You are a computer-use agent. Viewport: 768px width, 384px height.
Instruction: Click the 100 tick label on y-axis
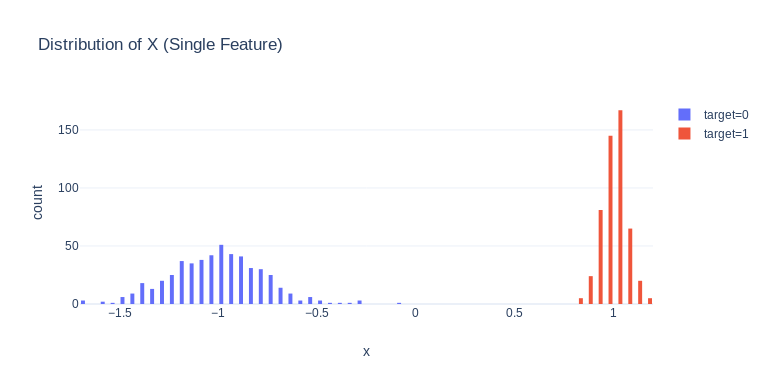pos(68,188)
